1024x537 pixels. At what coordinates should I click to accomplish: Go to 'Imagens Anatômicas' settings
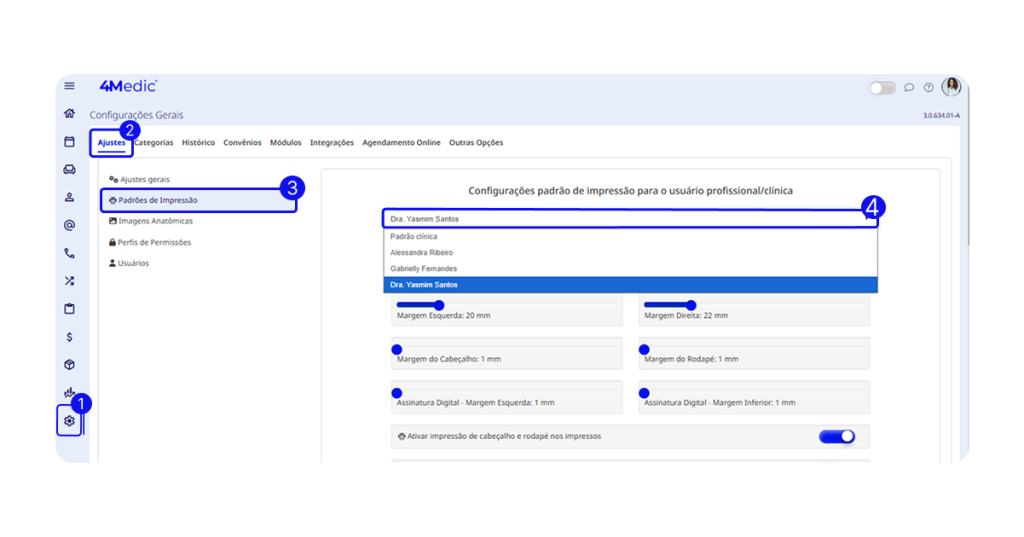(x=156, y=221)
